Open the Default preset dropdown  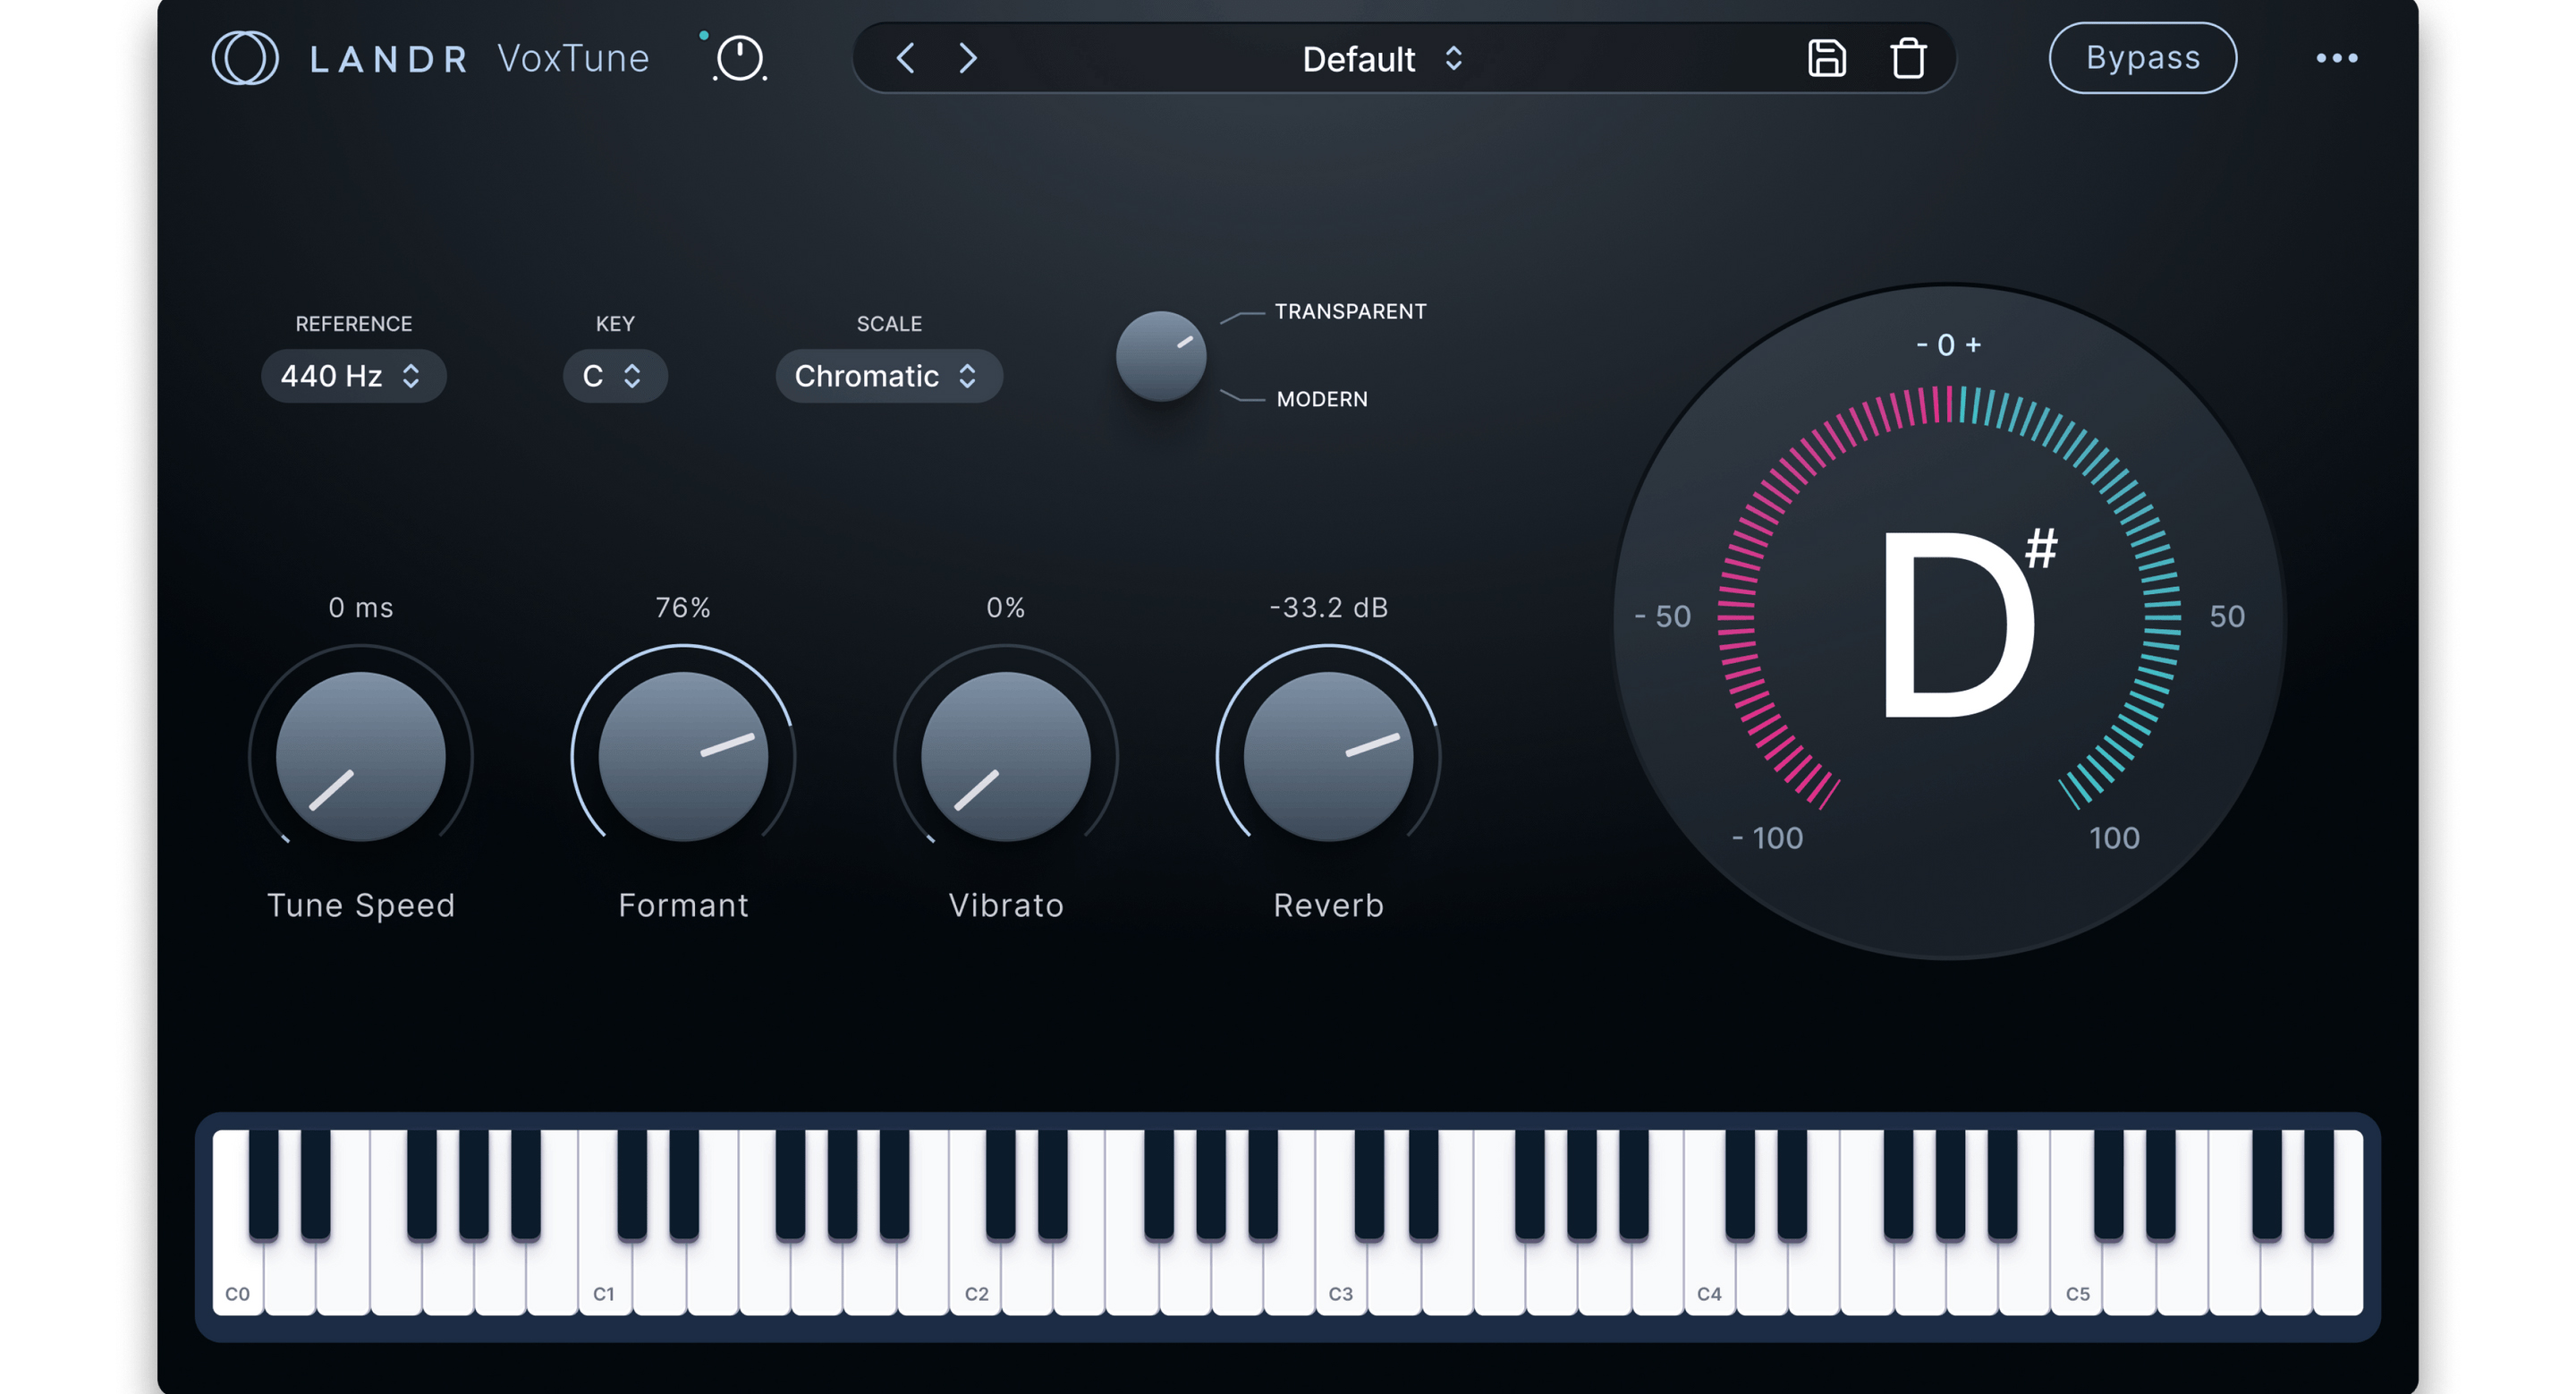(x=1383, y=59)
